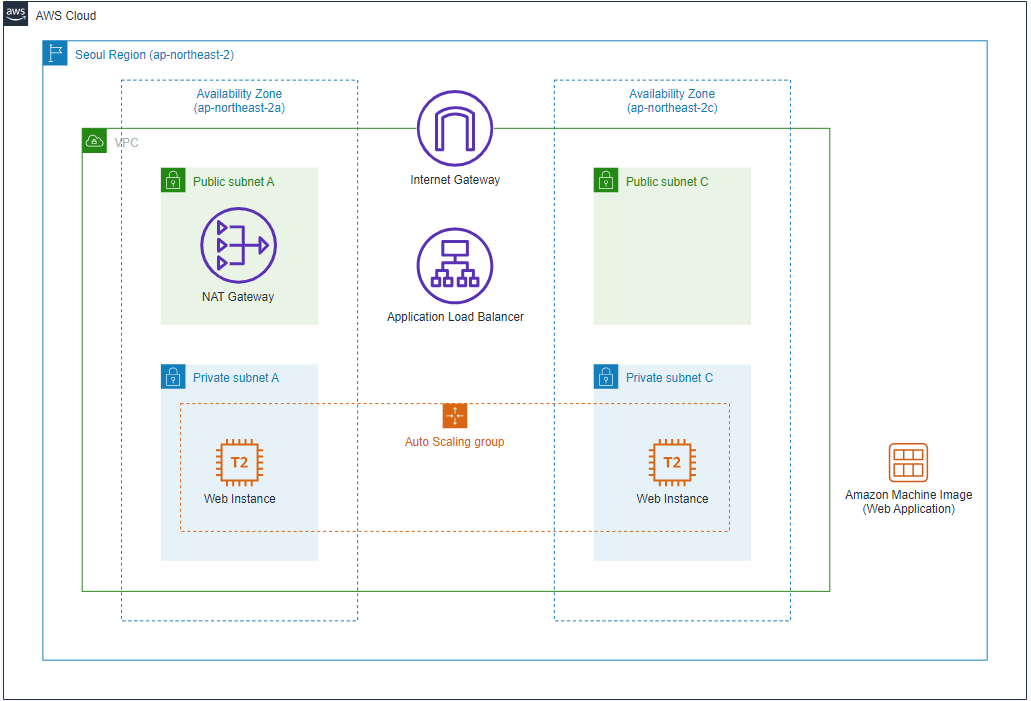This screenshot has height=701, width=1031.
Task: Select the Application Load Balancer icon
Action: (455, 266)
